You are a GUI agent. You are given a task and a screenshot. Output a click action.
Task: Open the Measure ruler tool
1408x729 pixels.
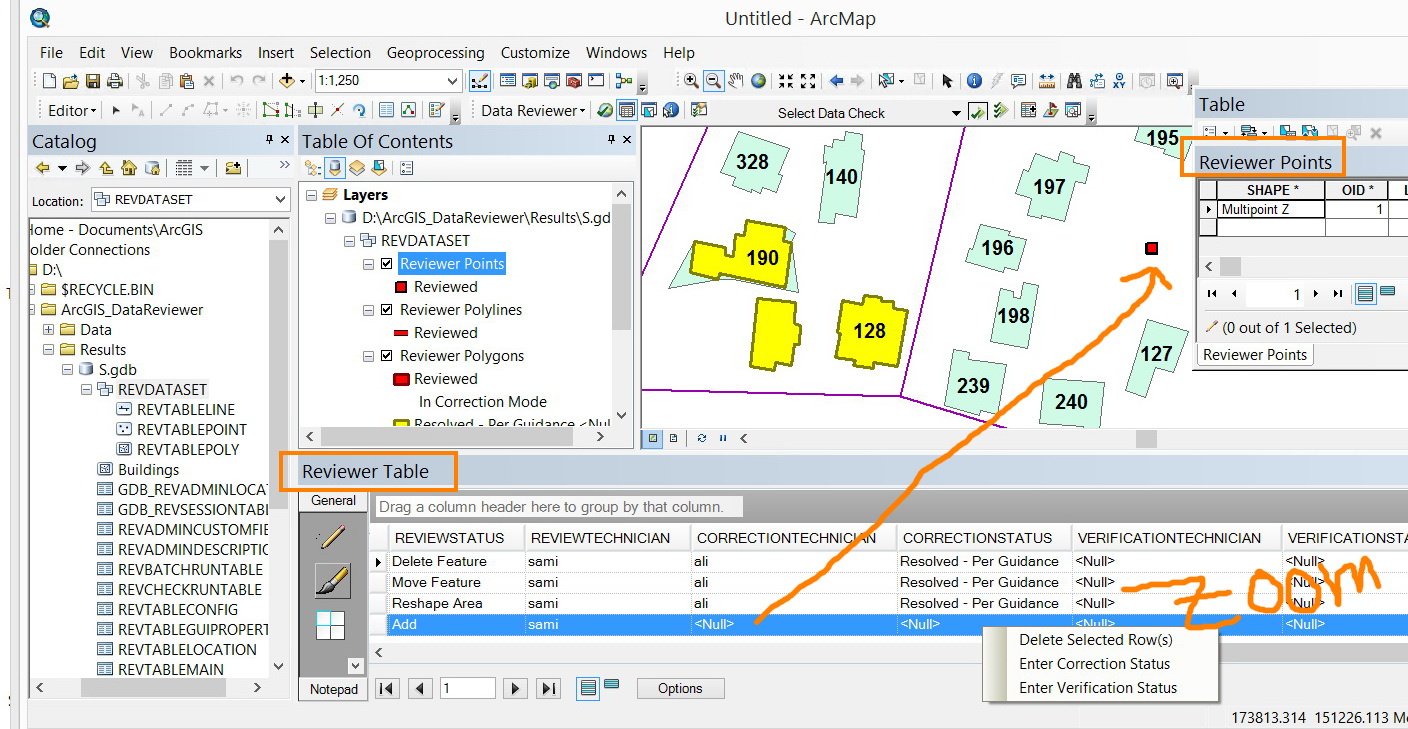(x=1047, y=81)
